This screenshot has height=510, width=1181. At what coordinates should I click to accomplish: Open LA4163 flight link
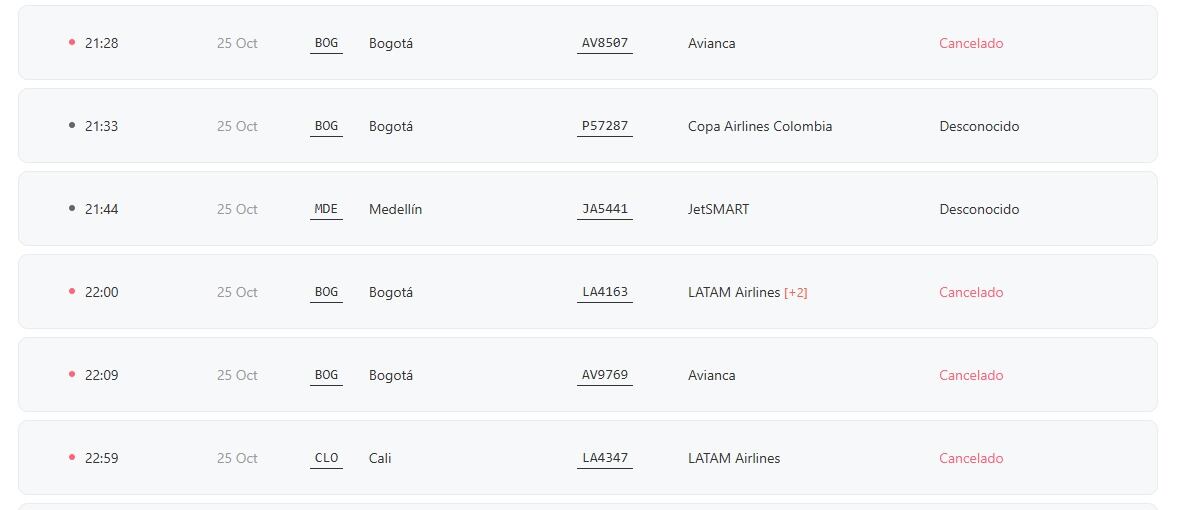point(605,292)
